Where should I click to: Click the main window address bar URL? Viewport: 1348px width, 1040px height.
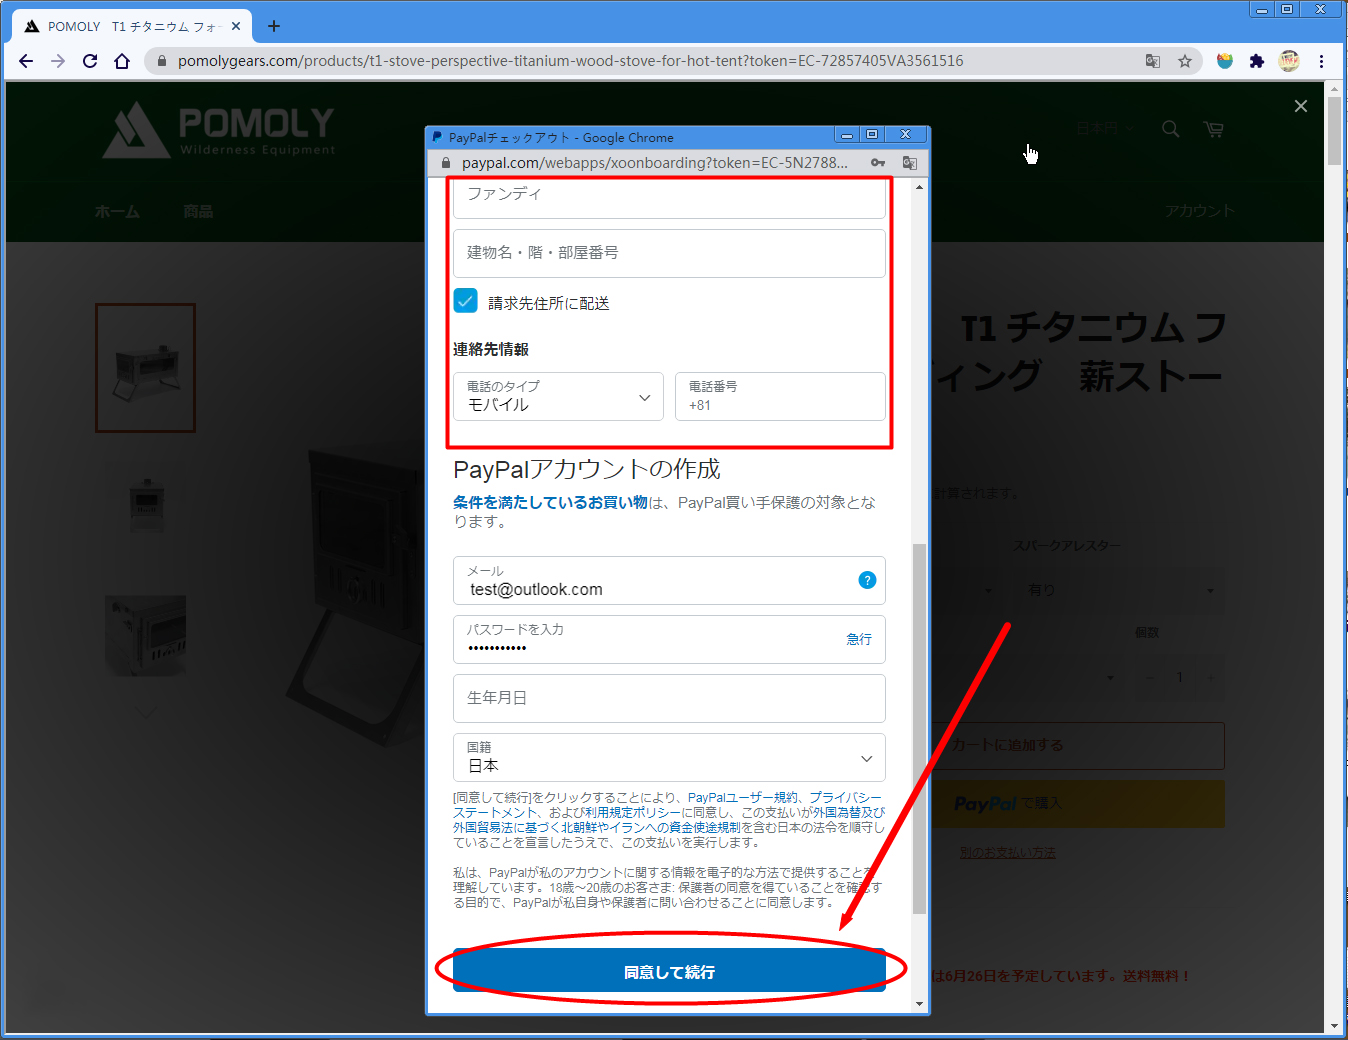point(570,61)
